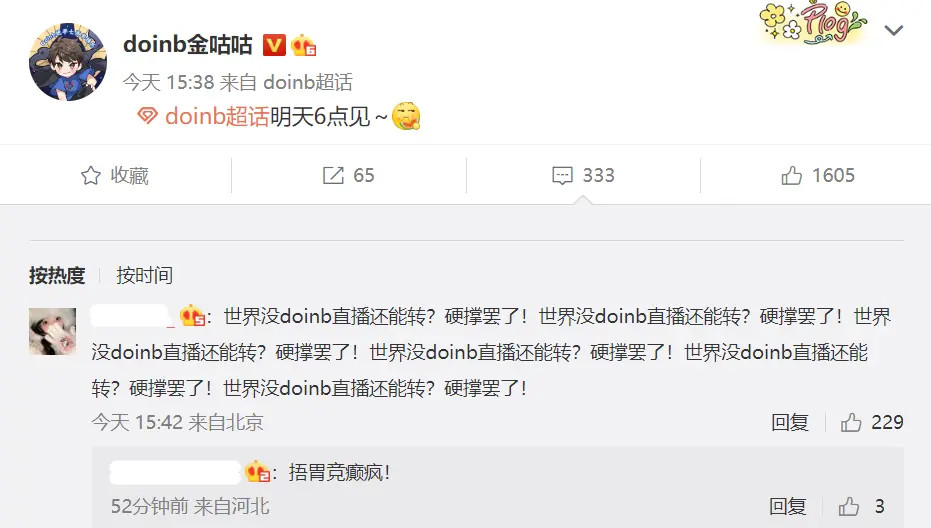Click the crown level badge of the first commenter
Screen dimensions: 931x528
click(x=192, y=316)
